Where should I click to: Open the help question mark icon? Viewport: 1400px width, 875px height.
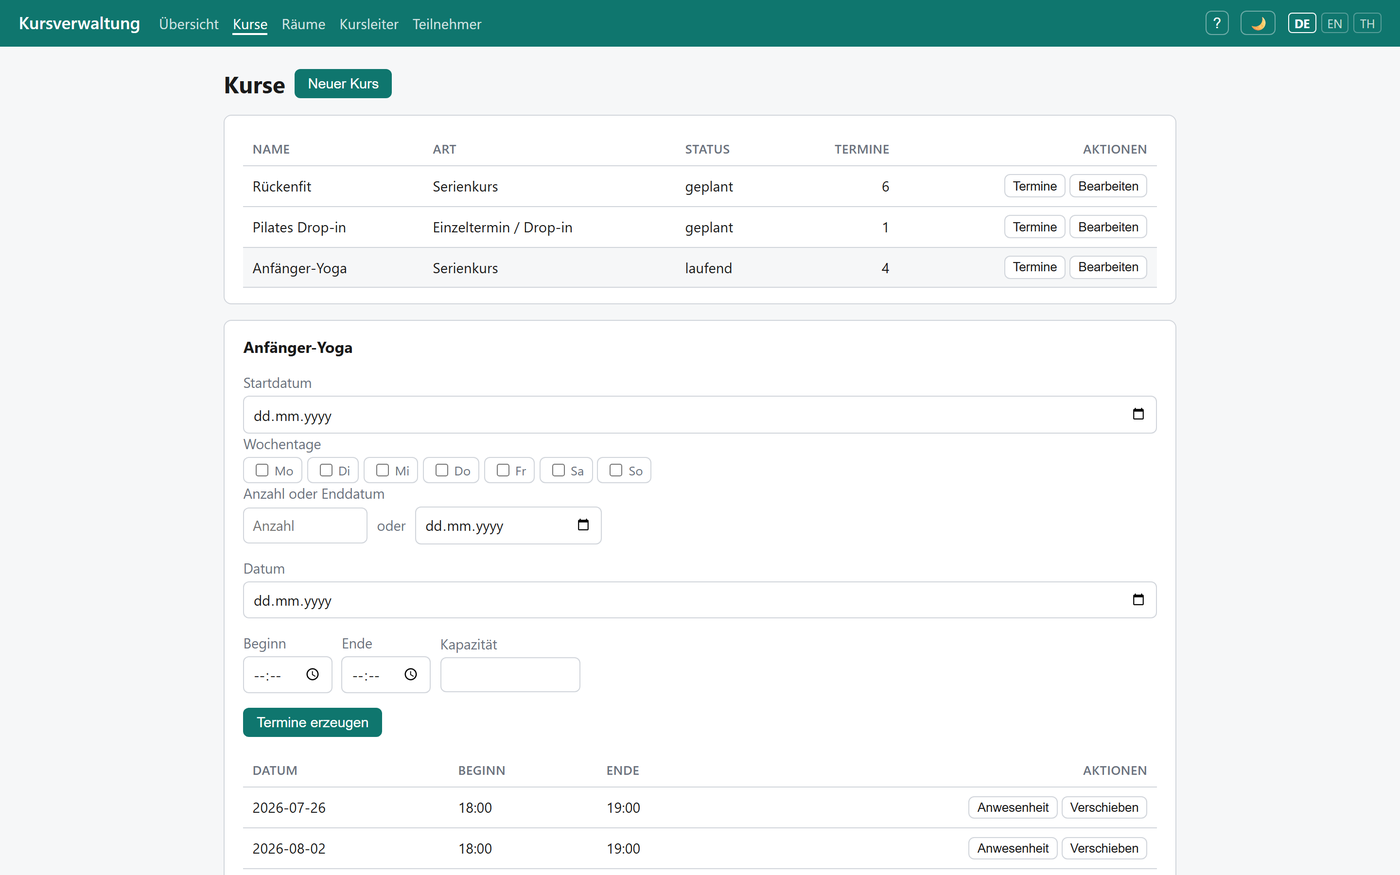[x=1217, y=23]
